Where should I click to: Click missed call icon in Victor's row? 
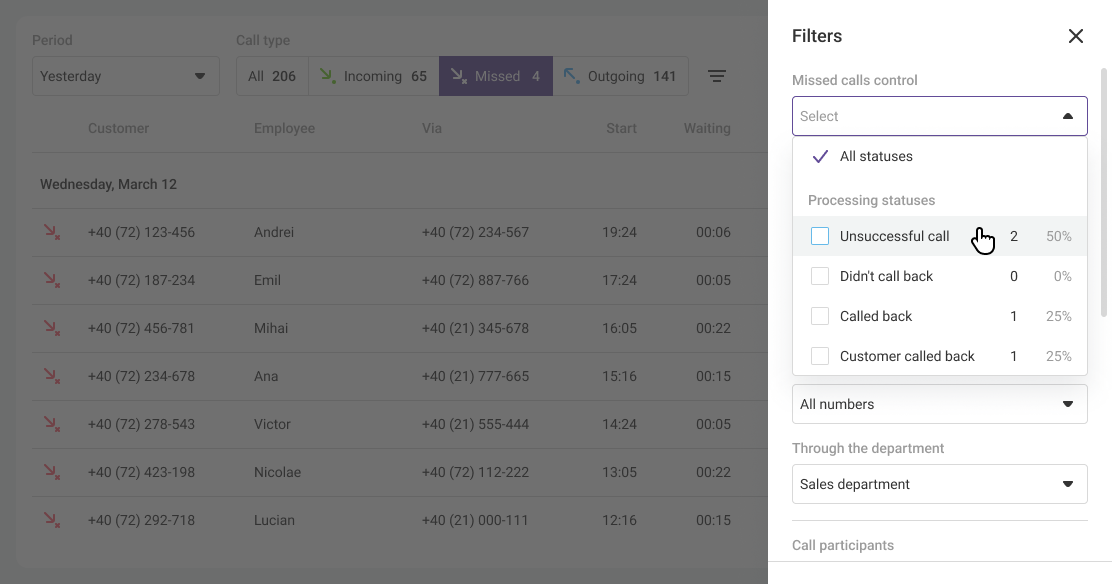click(x=51, y=424)
